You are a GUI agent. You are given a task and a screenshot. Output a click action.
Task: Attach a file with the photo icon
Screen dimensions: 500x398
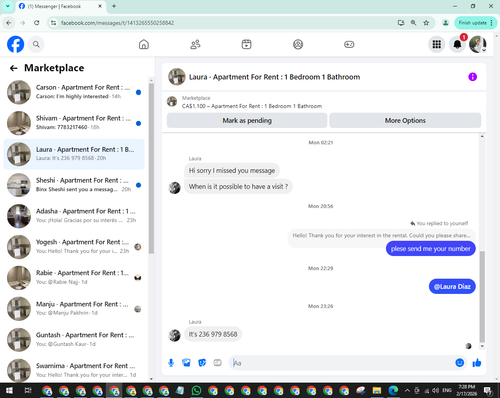point(186,363)
